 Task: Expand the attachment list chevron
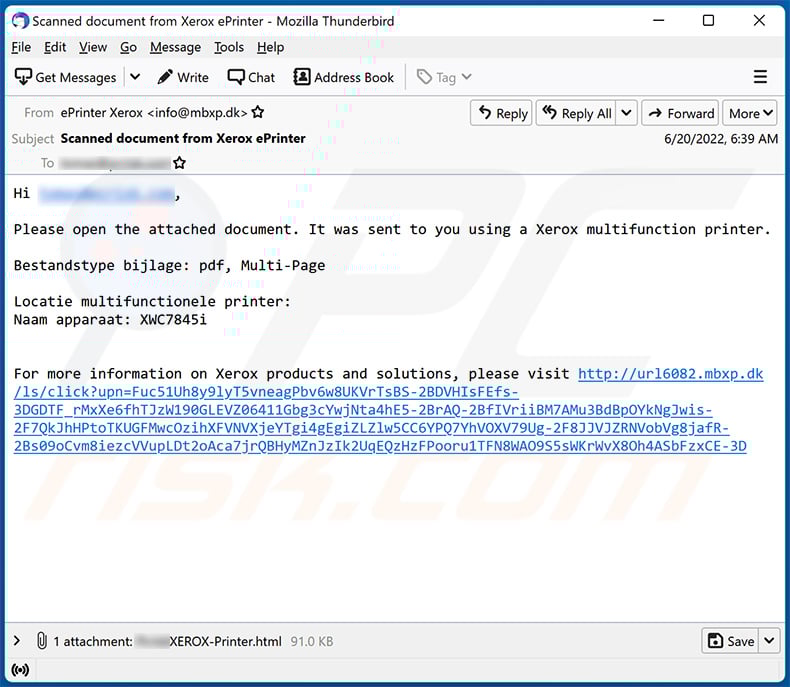coord(17,641)
